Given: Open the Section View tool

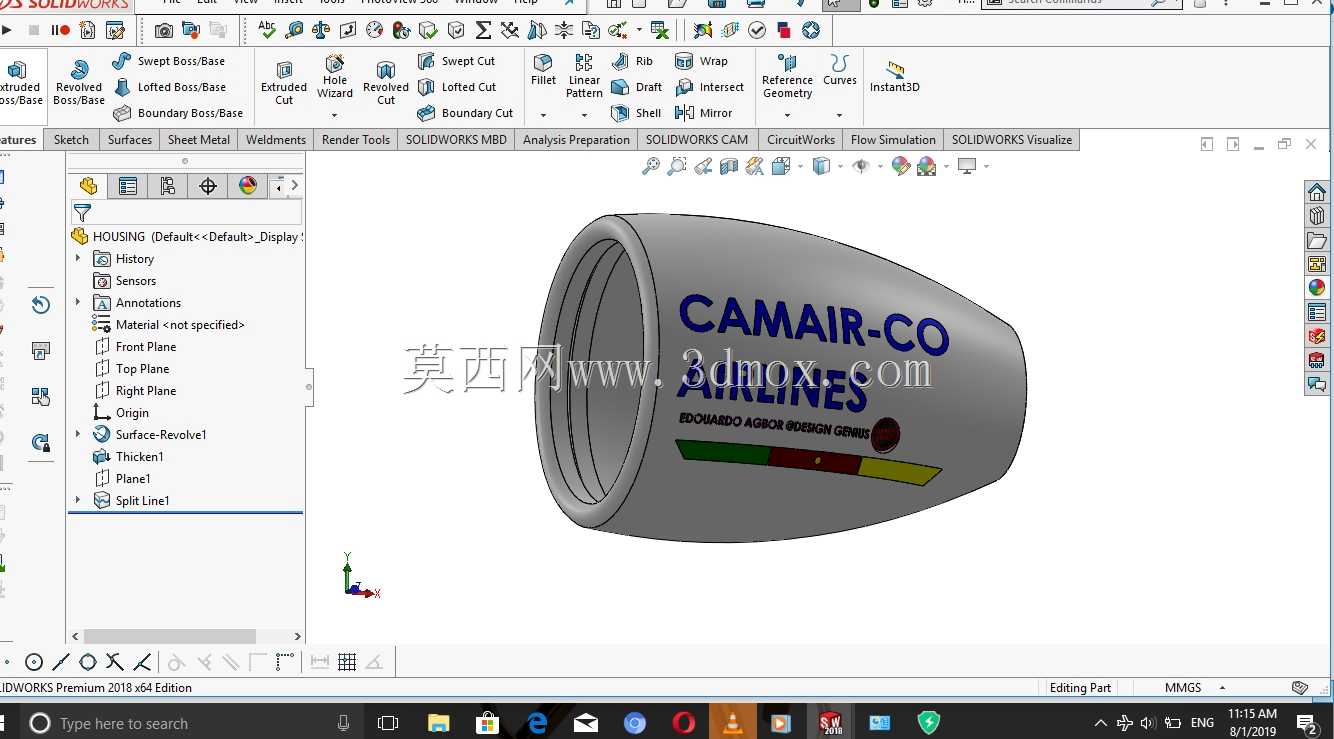Looking at the screenshot, I should click(x=729, y=166).
